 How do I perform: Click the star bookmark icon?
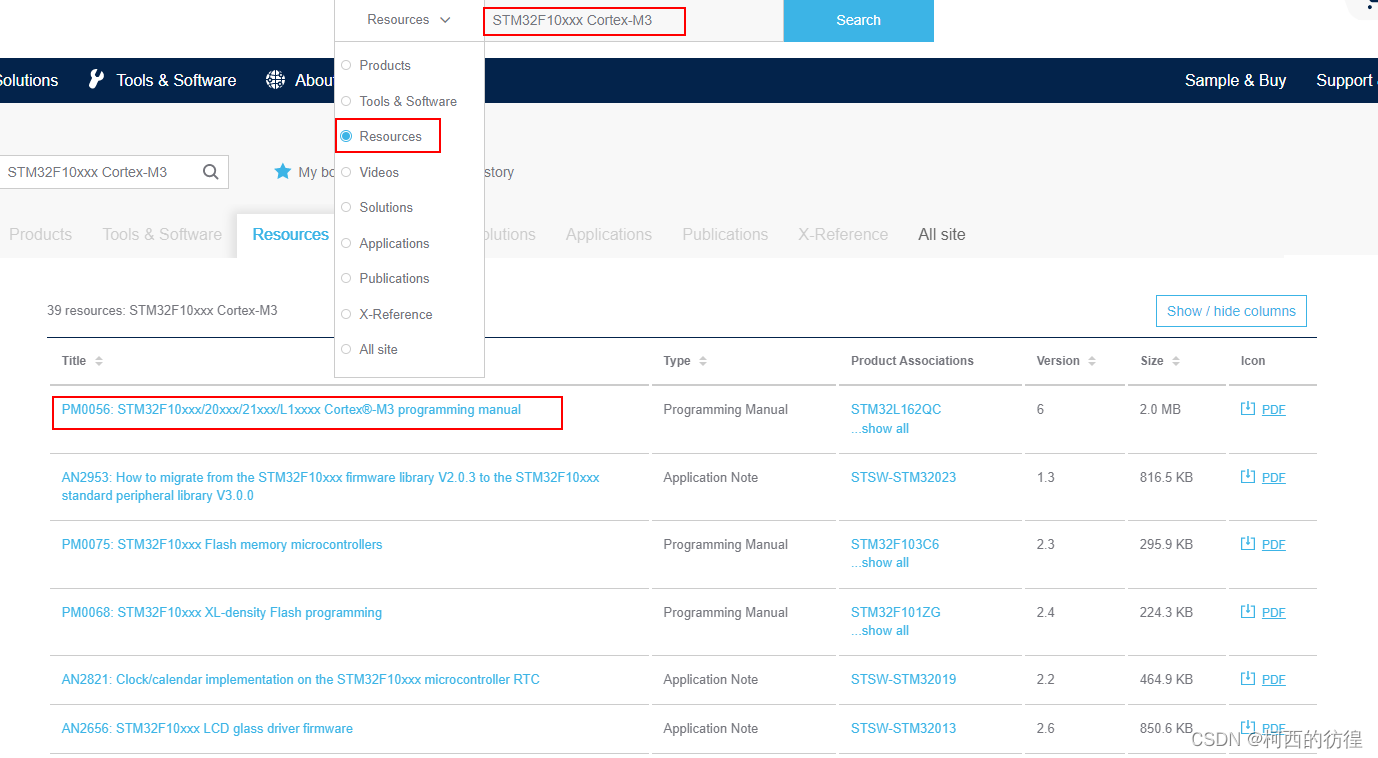(x=283, y=172)
